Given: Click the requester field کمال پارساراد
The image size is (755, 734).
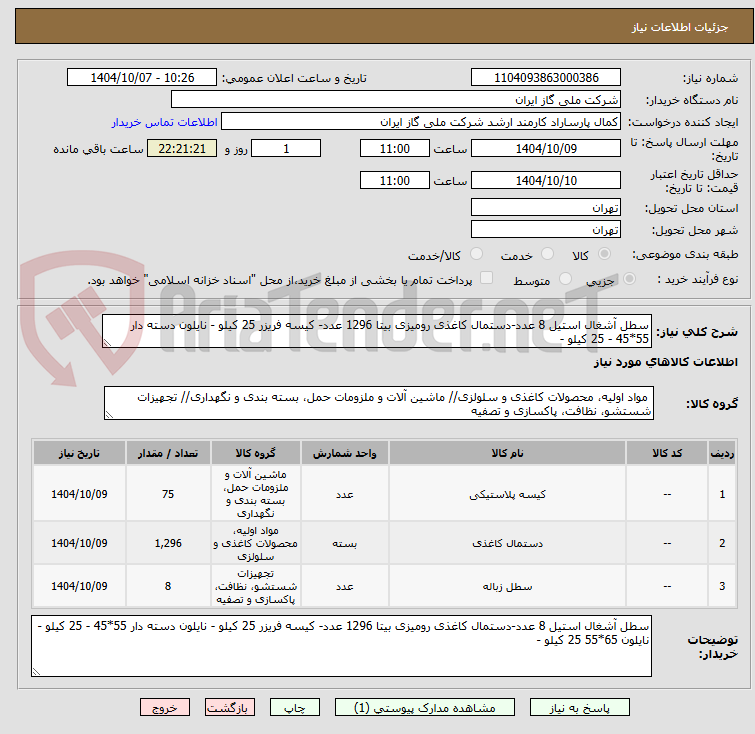Looking at the screenshot, I should pos(421,122).
